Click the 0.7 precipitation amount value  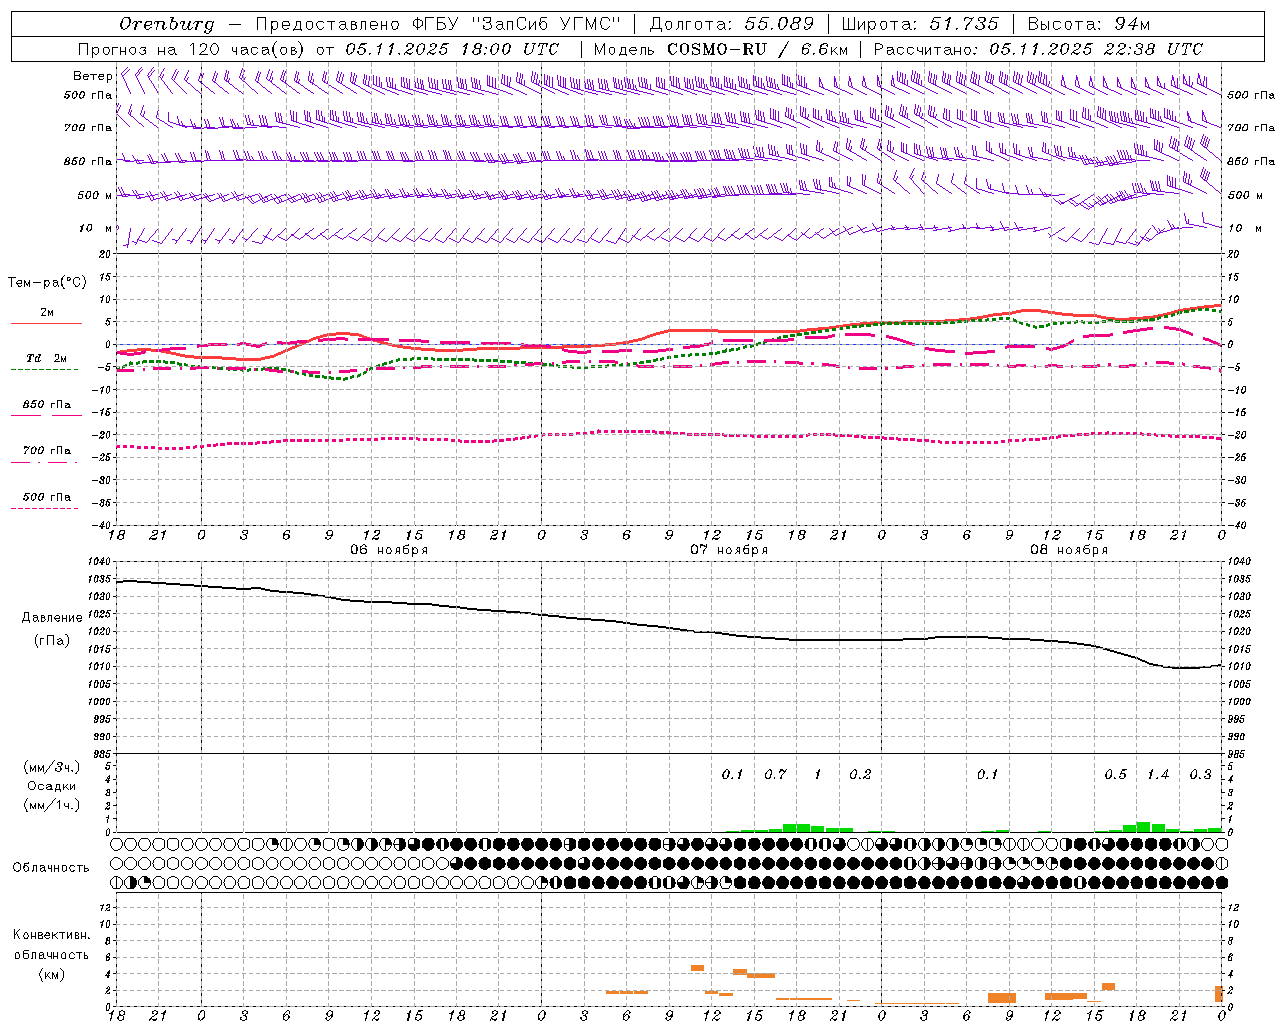(775, 775)
